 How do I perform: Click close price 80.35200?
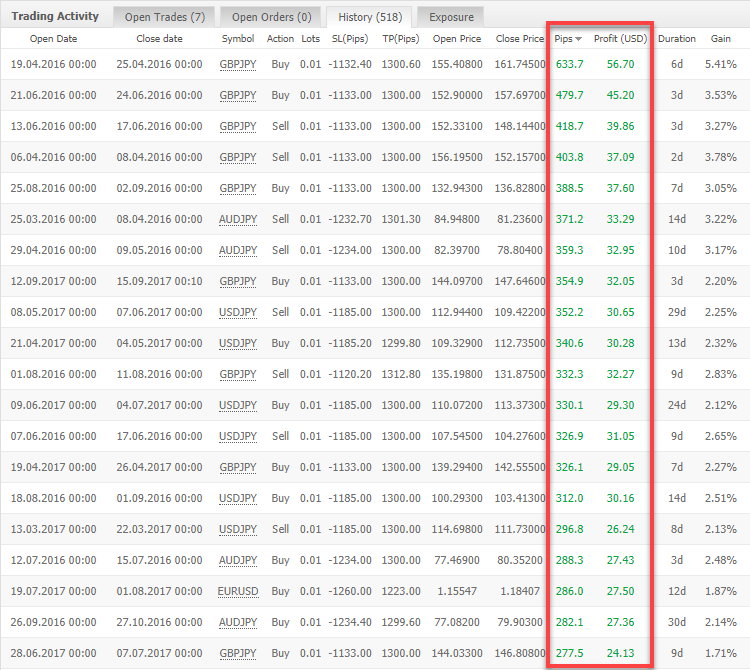coord(520,560)
